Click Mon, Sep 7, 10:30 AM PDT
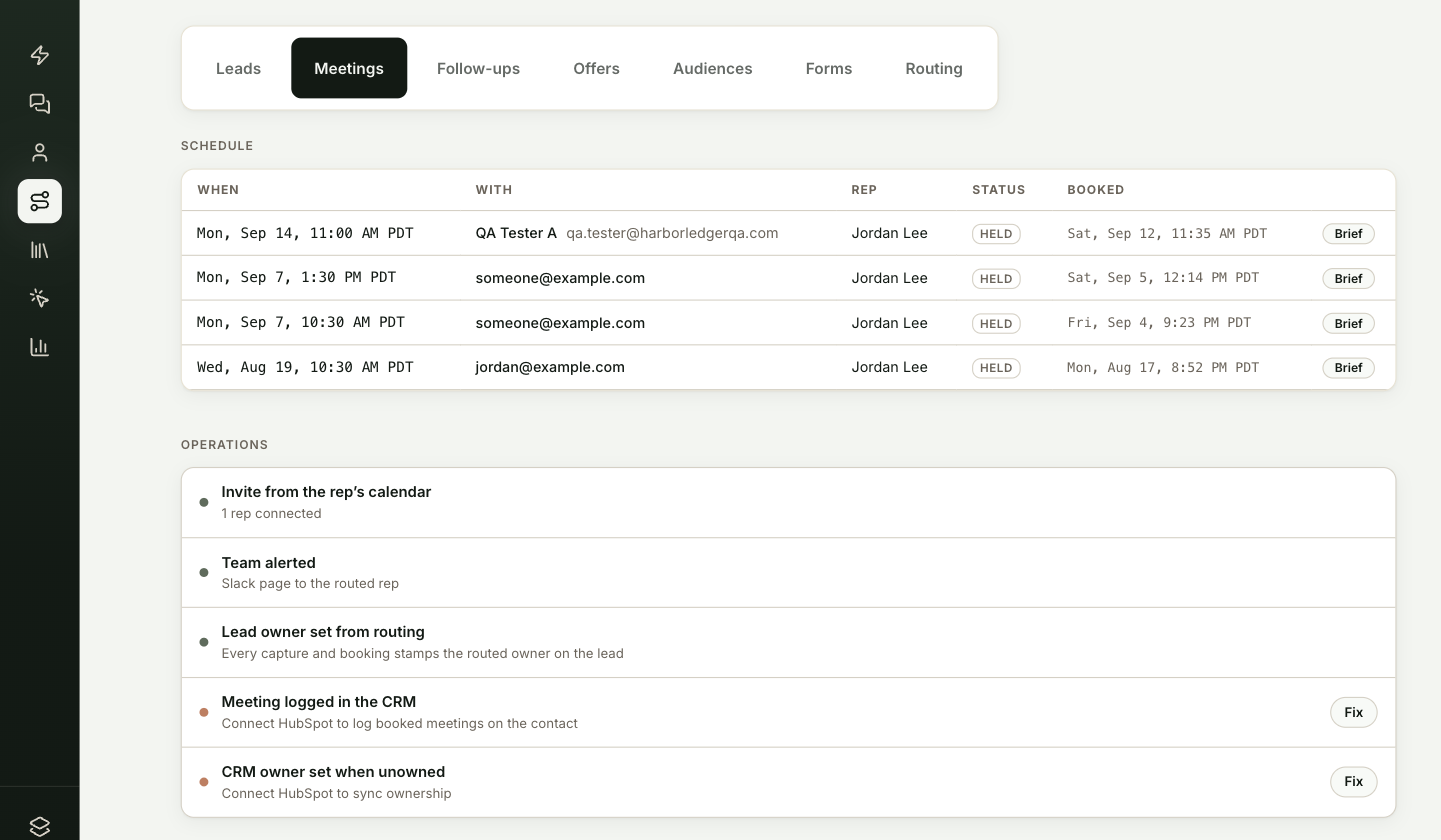Viewport: 1441px width, 840px height. click(301, 322)
